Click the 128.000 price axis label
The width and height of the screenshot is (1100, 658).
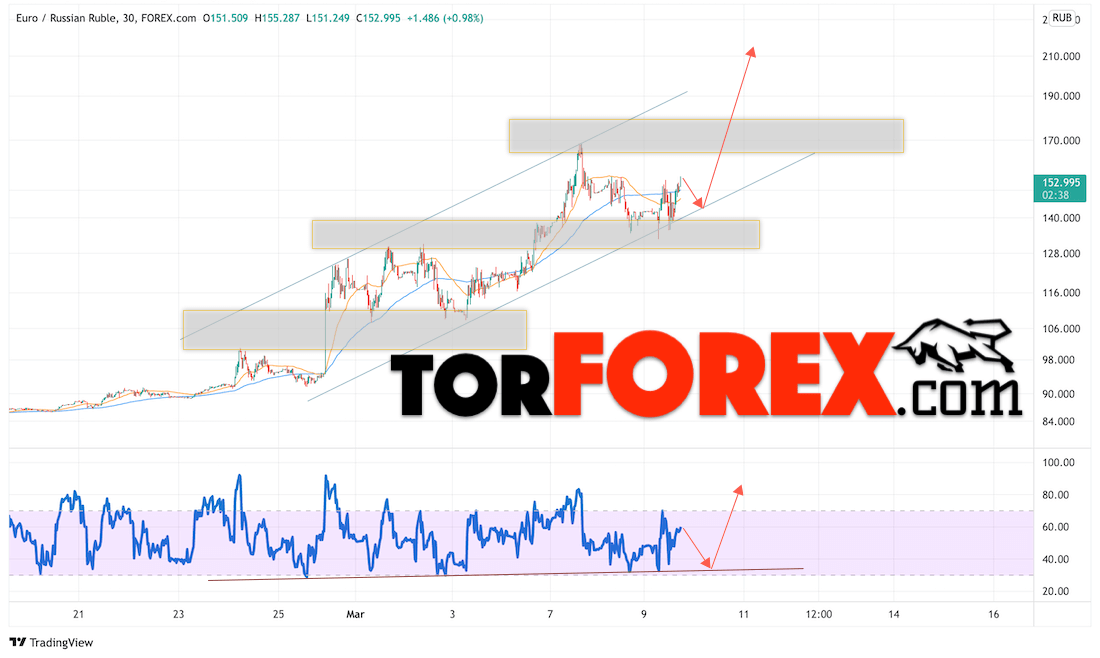tap(1061, 253)
